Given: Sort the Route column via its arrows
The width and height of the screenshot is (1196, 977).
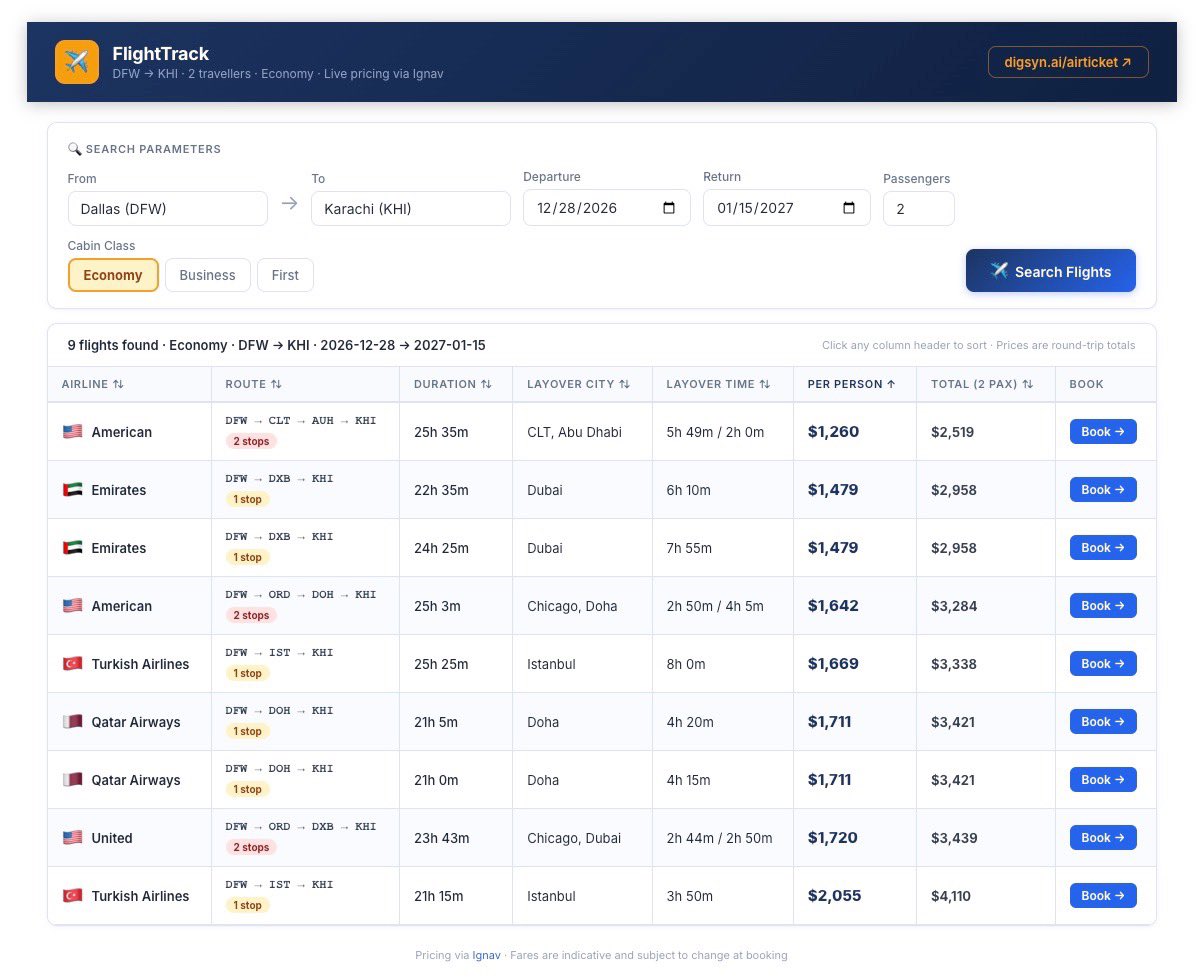Looking at the screenshot, I should (x=276, y=384).
